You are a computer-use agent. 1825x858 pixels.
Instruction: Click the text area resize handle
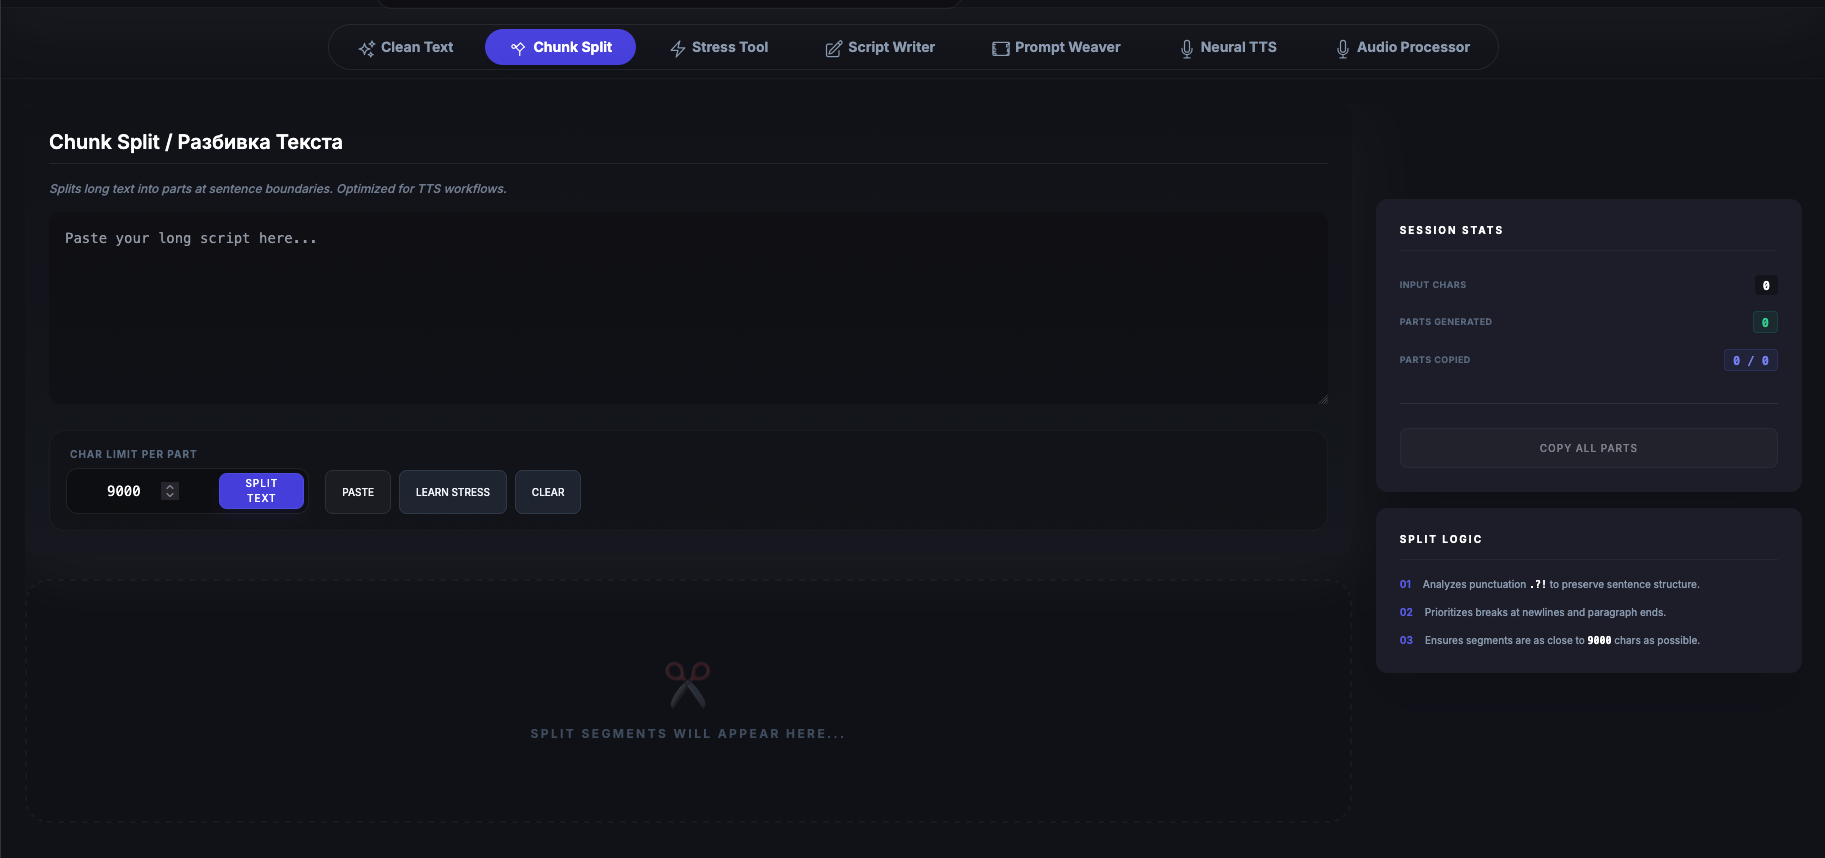1322,399
